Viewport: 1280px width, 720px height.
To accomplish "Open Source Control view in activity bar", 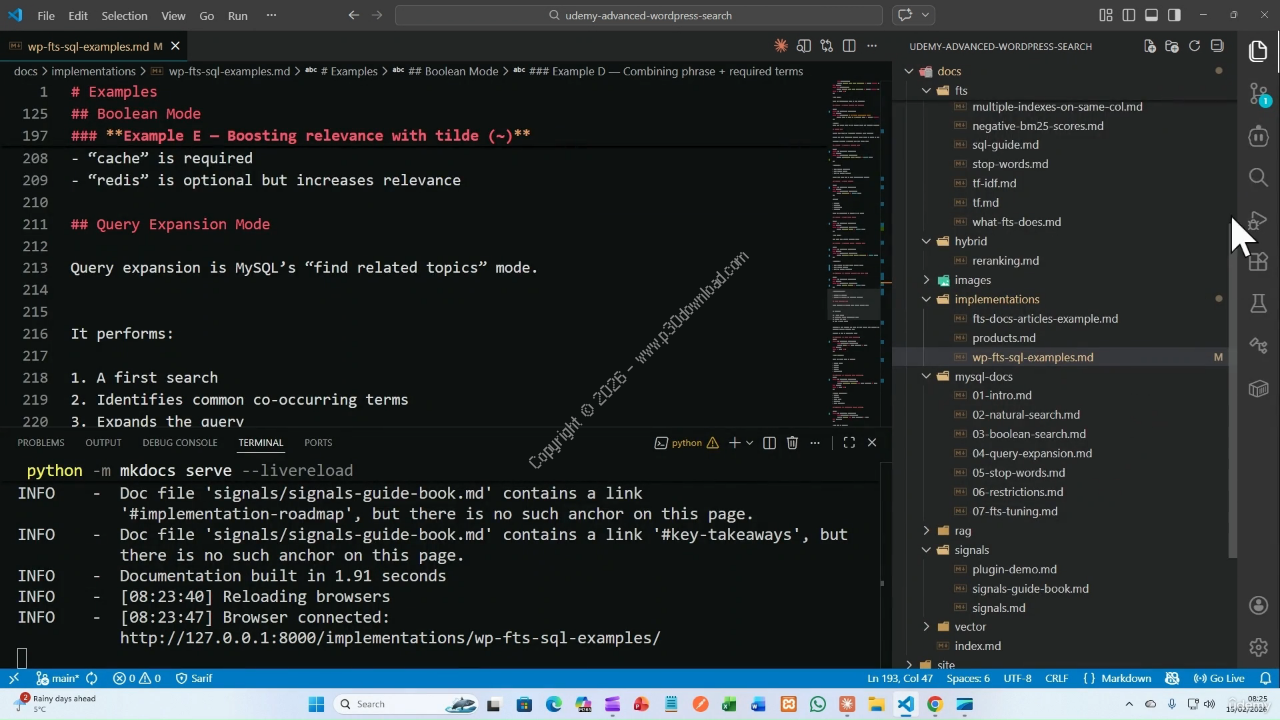I will coord(1258,94).
